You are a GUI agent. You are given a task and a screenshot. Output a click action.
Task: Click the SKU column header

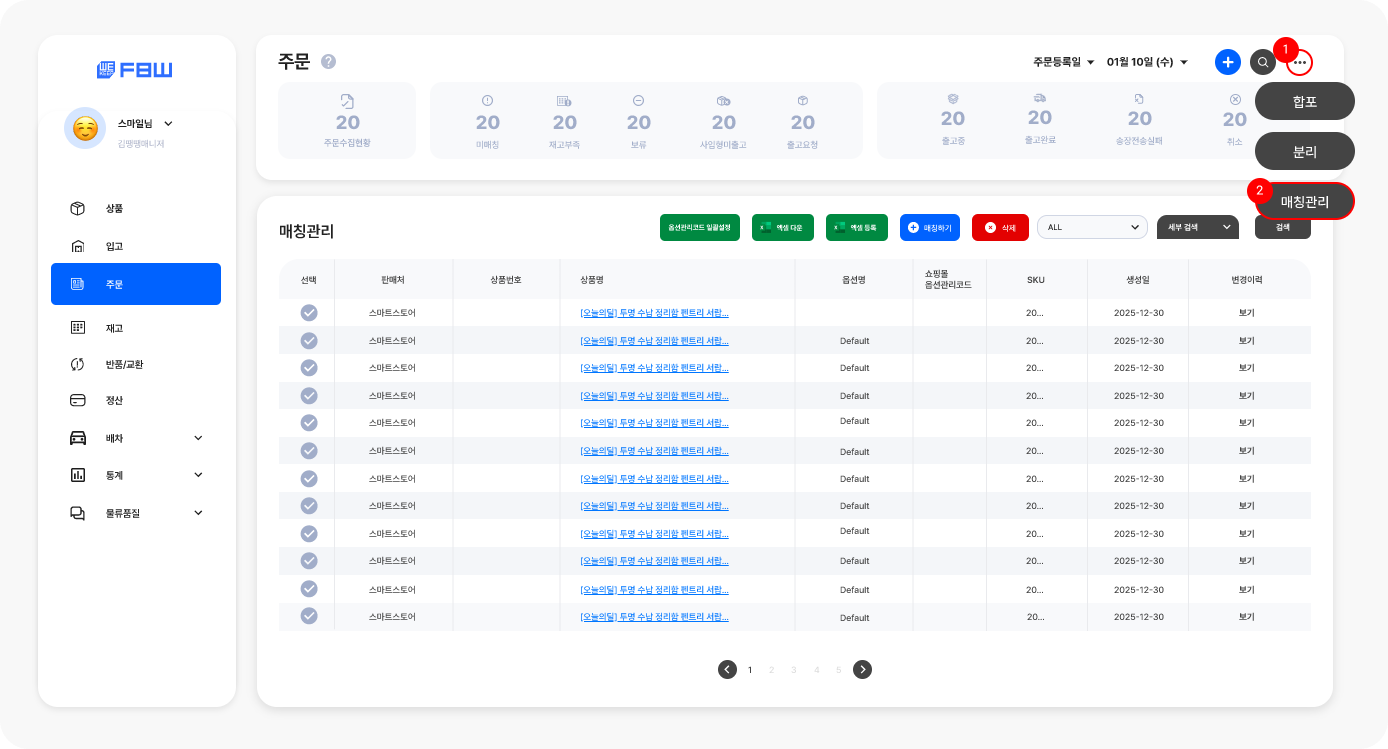[x=1035, y=280]
